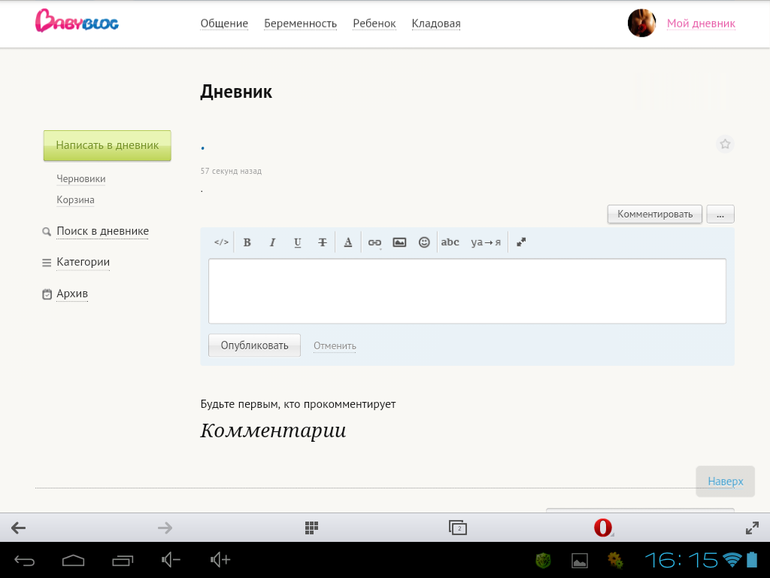Expand Категории list
This screenshot has height=578, width=770.
point(83,262)
